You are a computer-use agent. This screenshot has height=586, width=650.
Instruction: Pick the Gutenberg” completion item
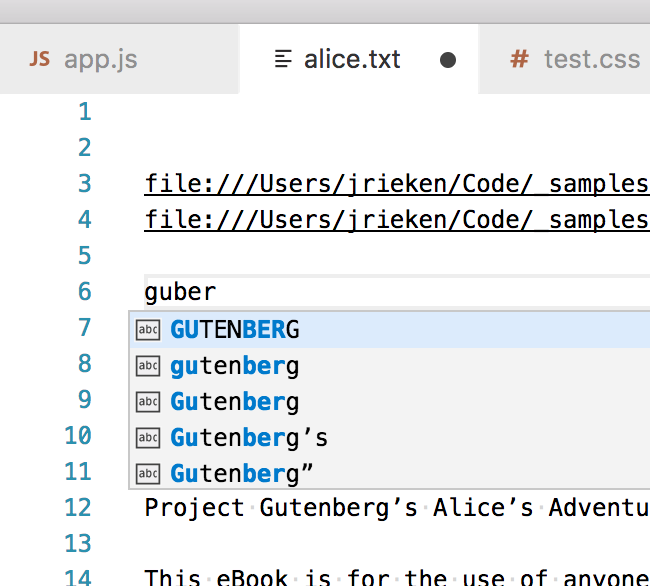(390, 474)
